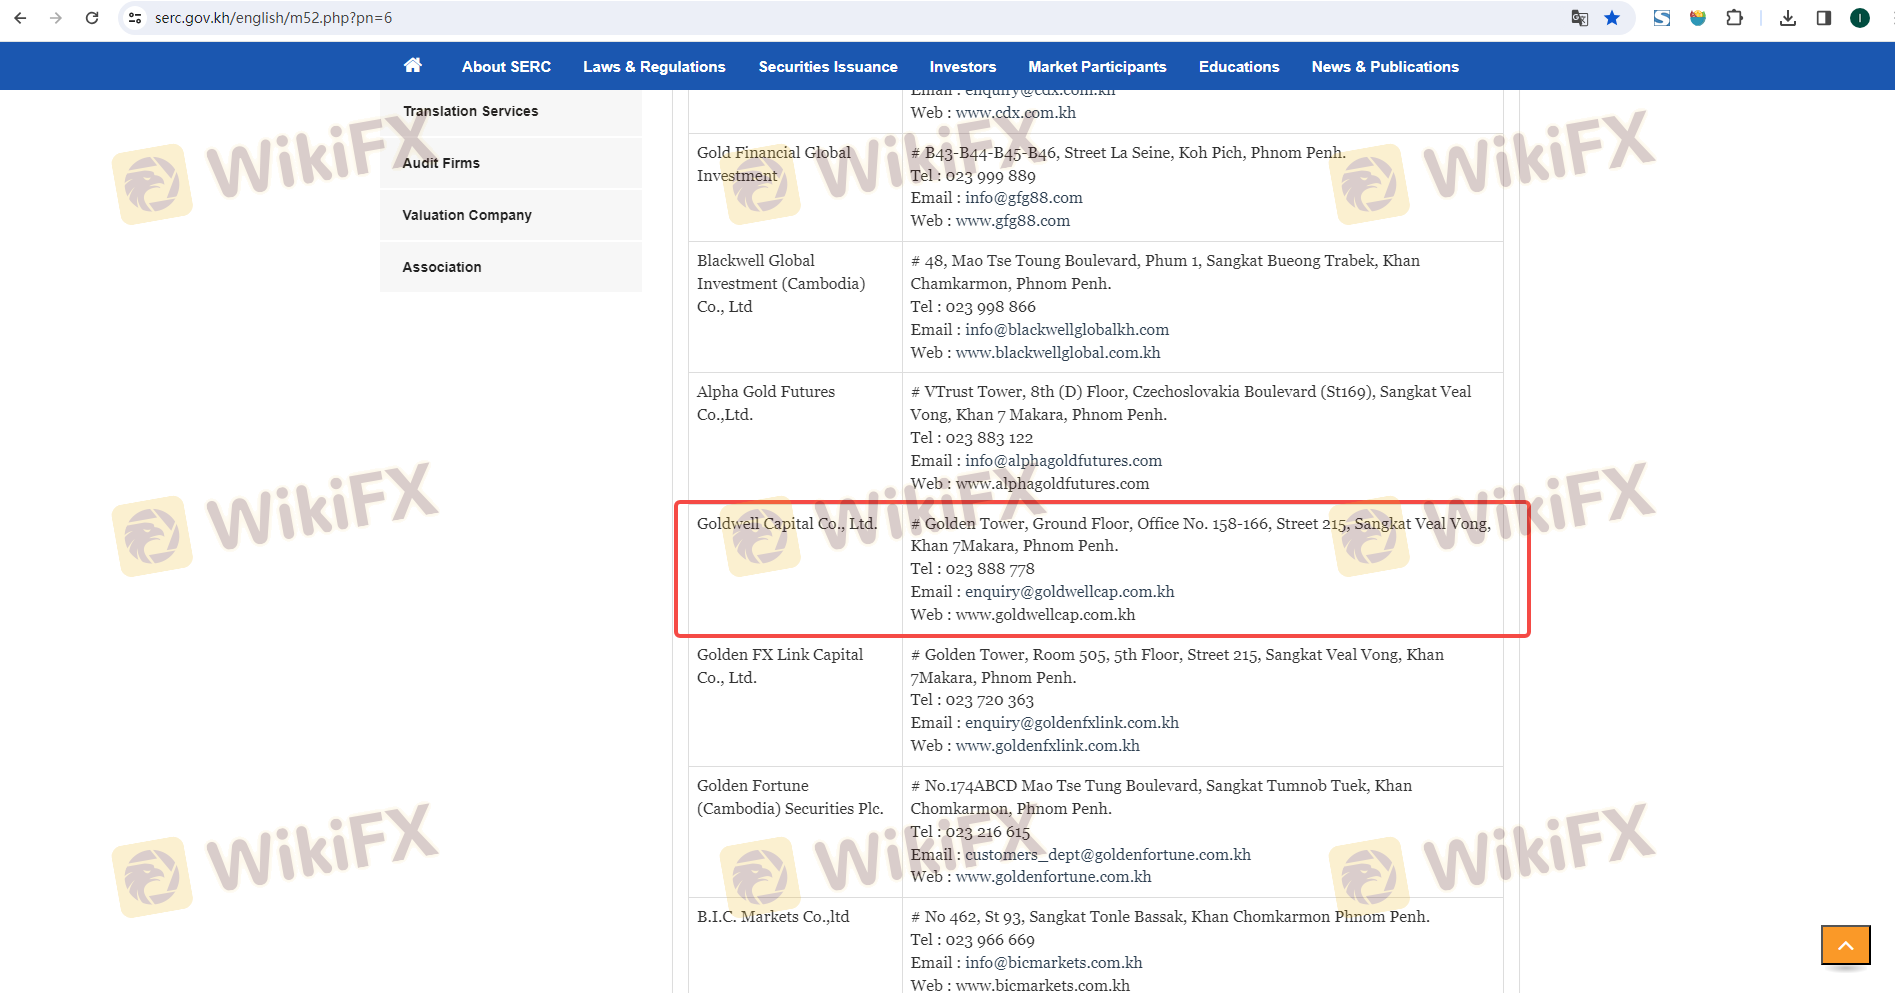The height and width of the screenshot is (993, 1895).
Task: Click Golden Fortune (Cambodia) Securities Plc. name
Action: [790, 797]
